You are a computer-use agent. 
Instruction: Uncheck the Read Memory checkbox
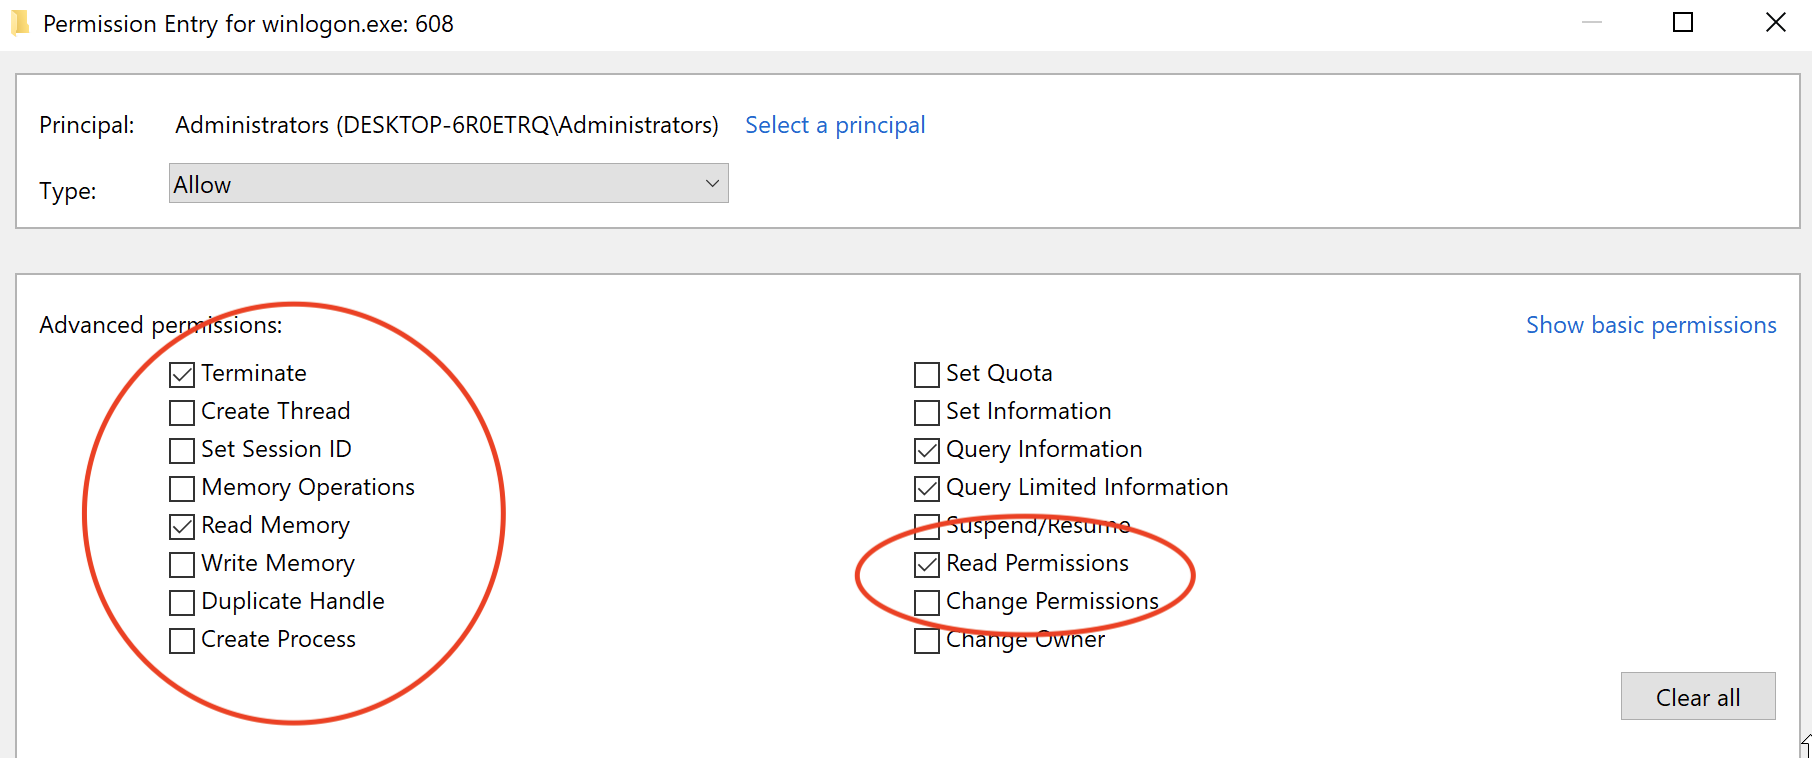182,527
